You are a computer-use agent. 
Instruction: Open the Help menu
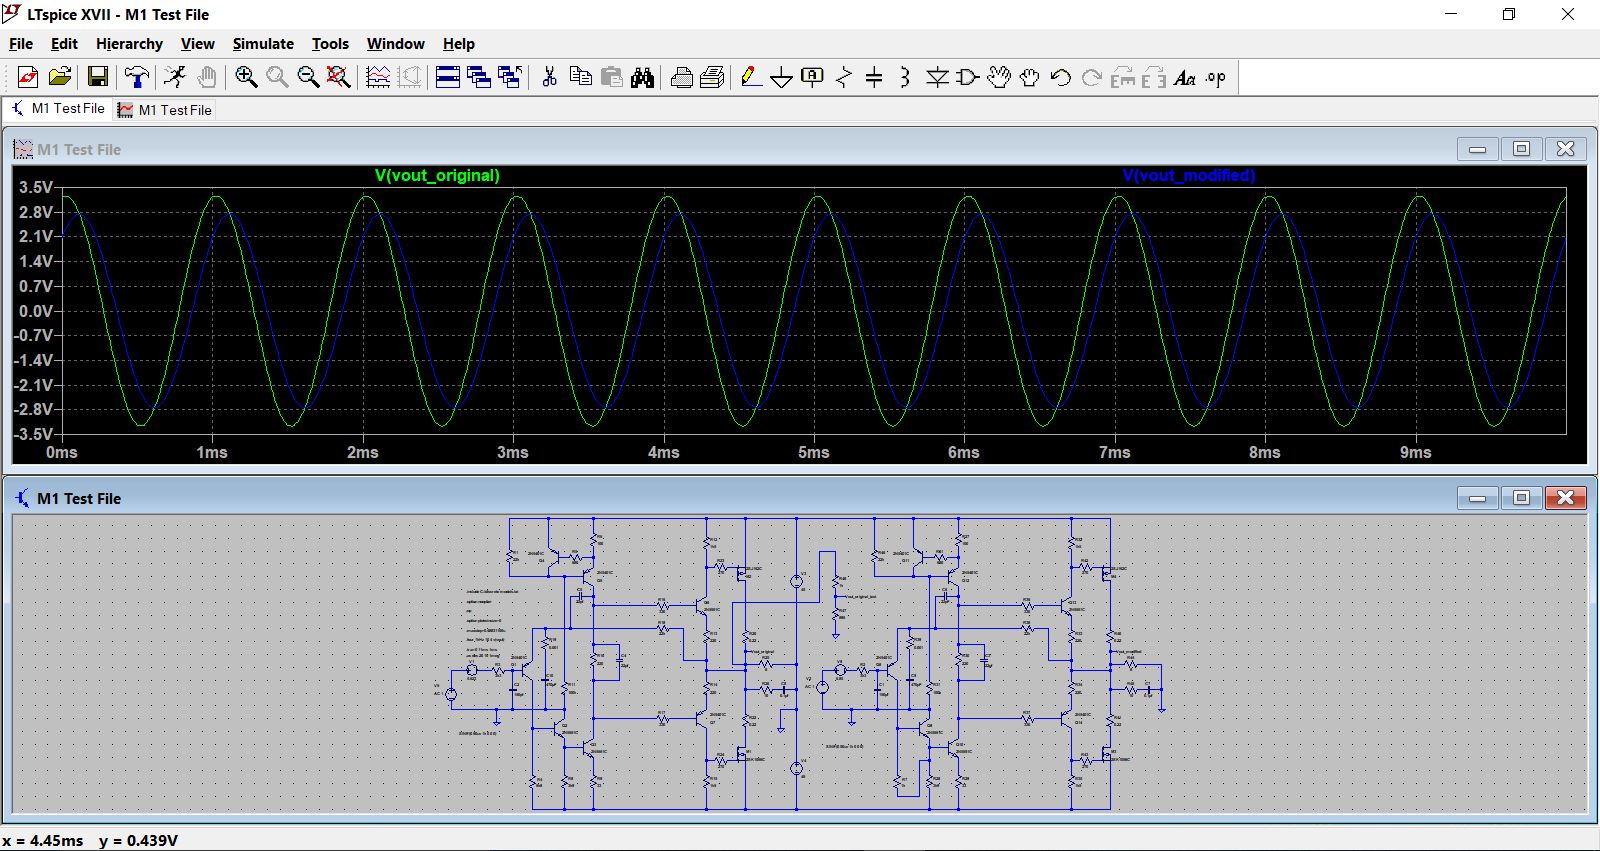tap(459, 44)
